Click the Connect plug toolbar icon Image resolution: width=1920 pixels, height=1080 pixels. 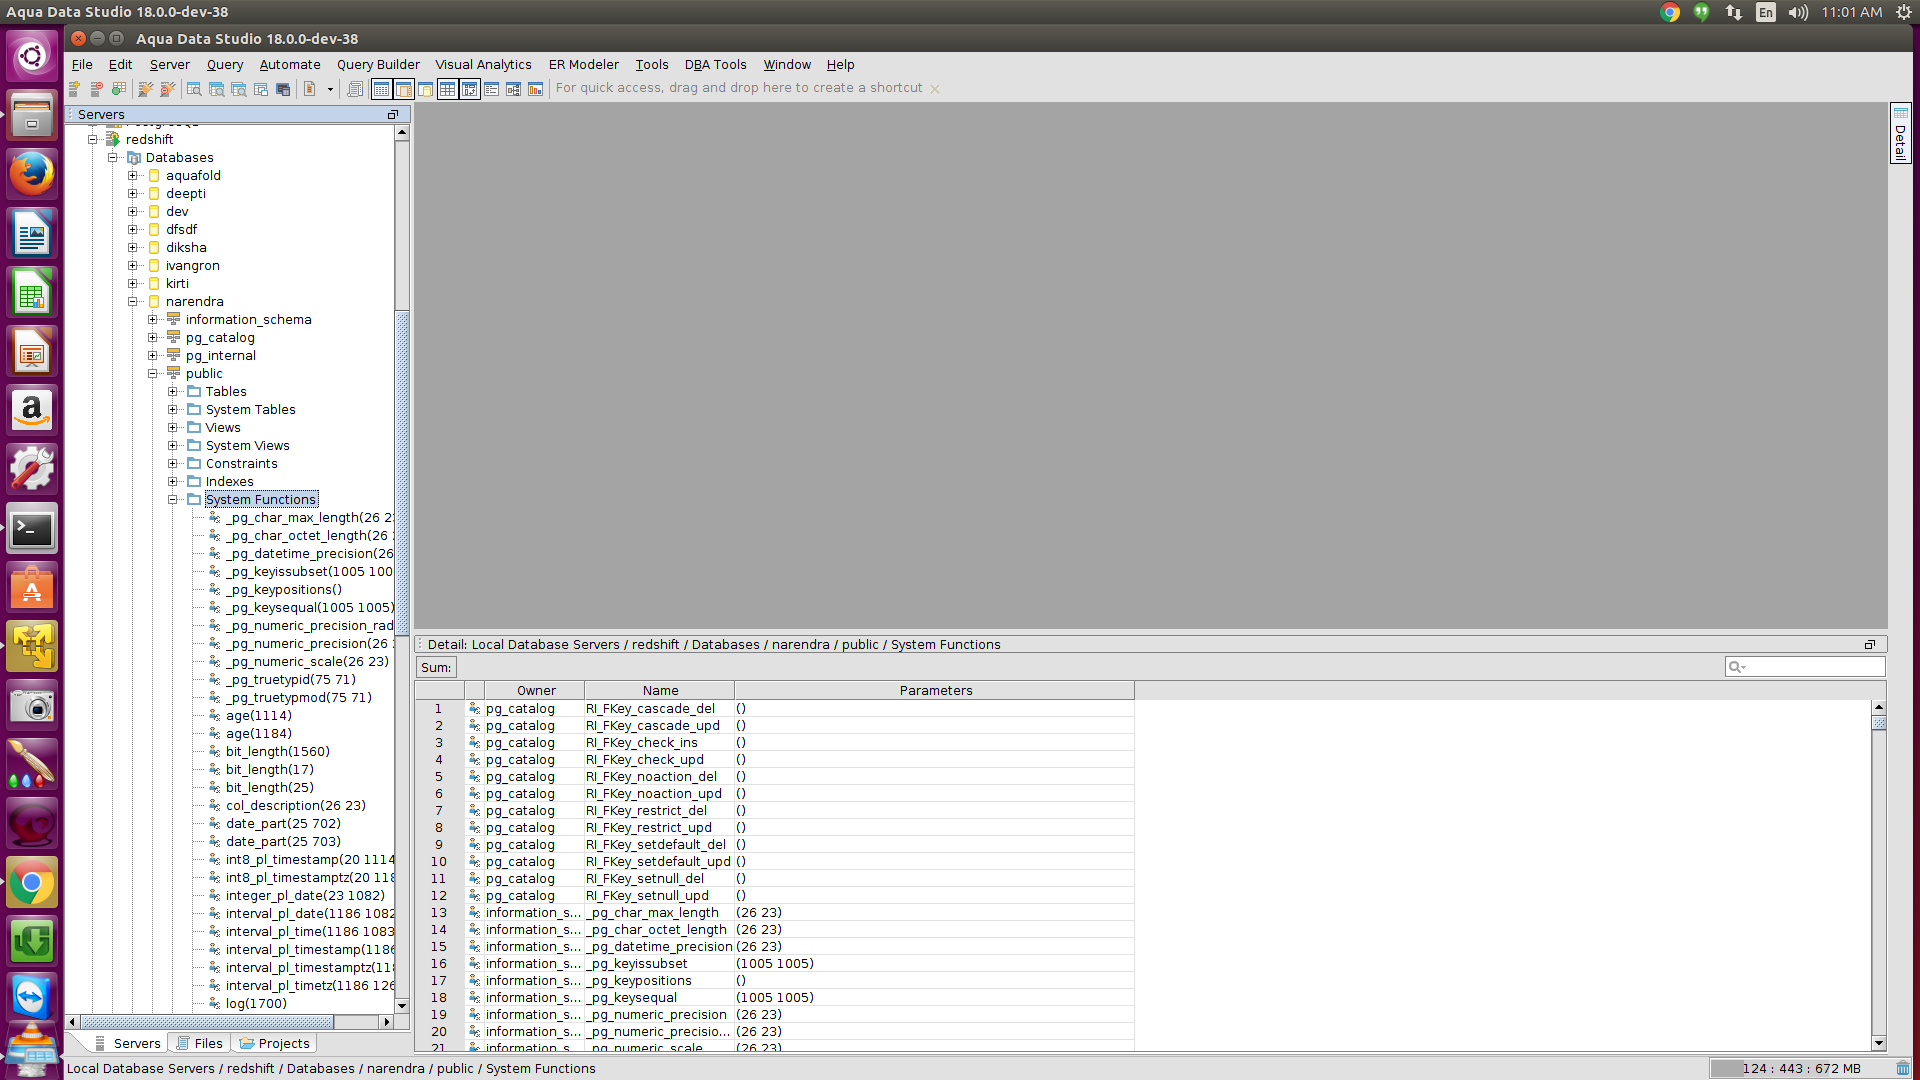pyautogui.click(x=145, y=89)
